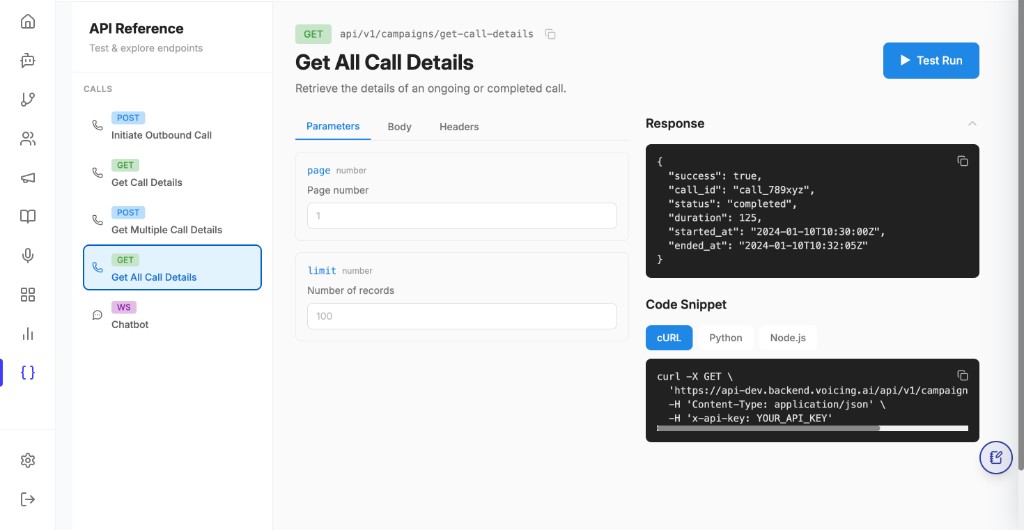This screenshot has width=1024, height=530.
Task: Open the users contacts icon in sidebar
Action: (27, 138)
